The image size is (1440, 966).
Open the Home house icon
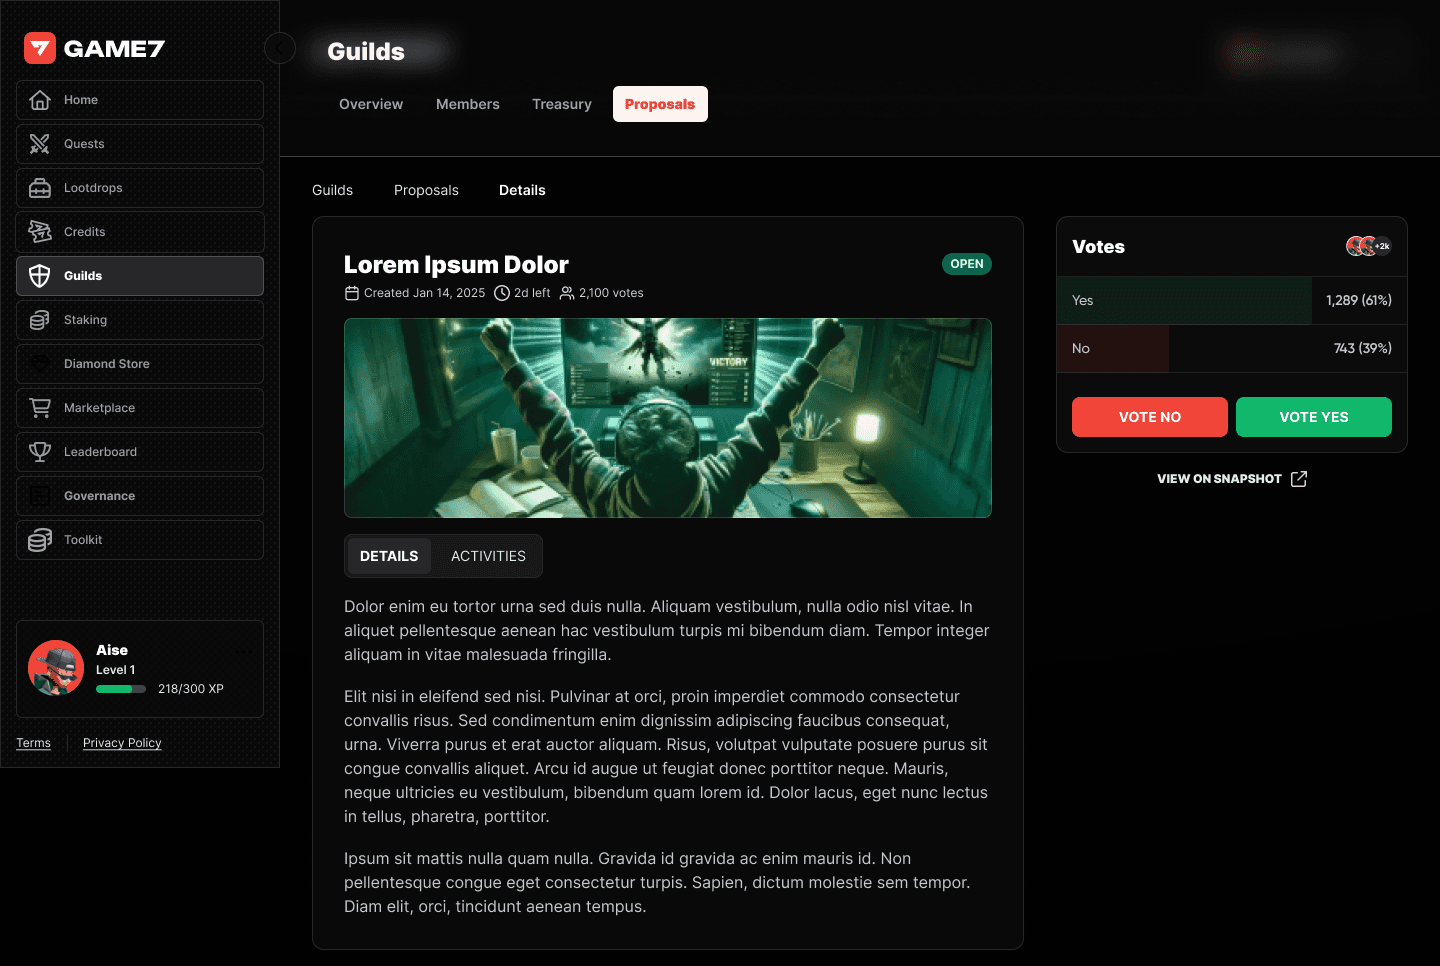[x=40, y=100]
